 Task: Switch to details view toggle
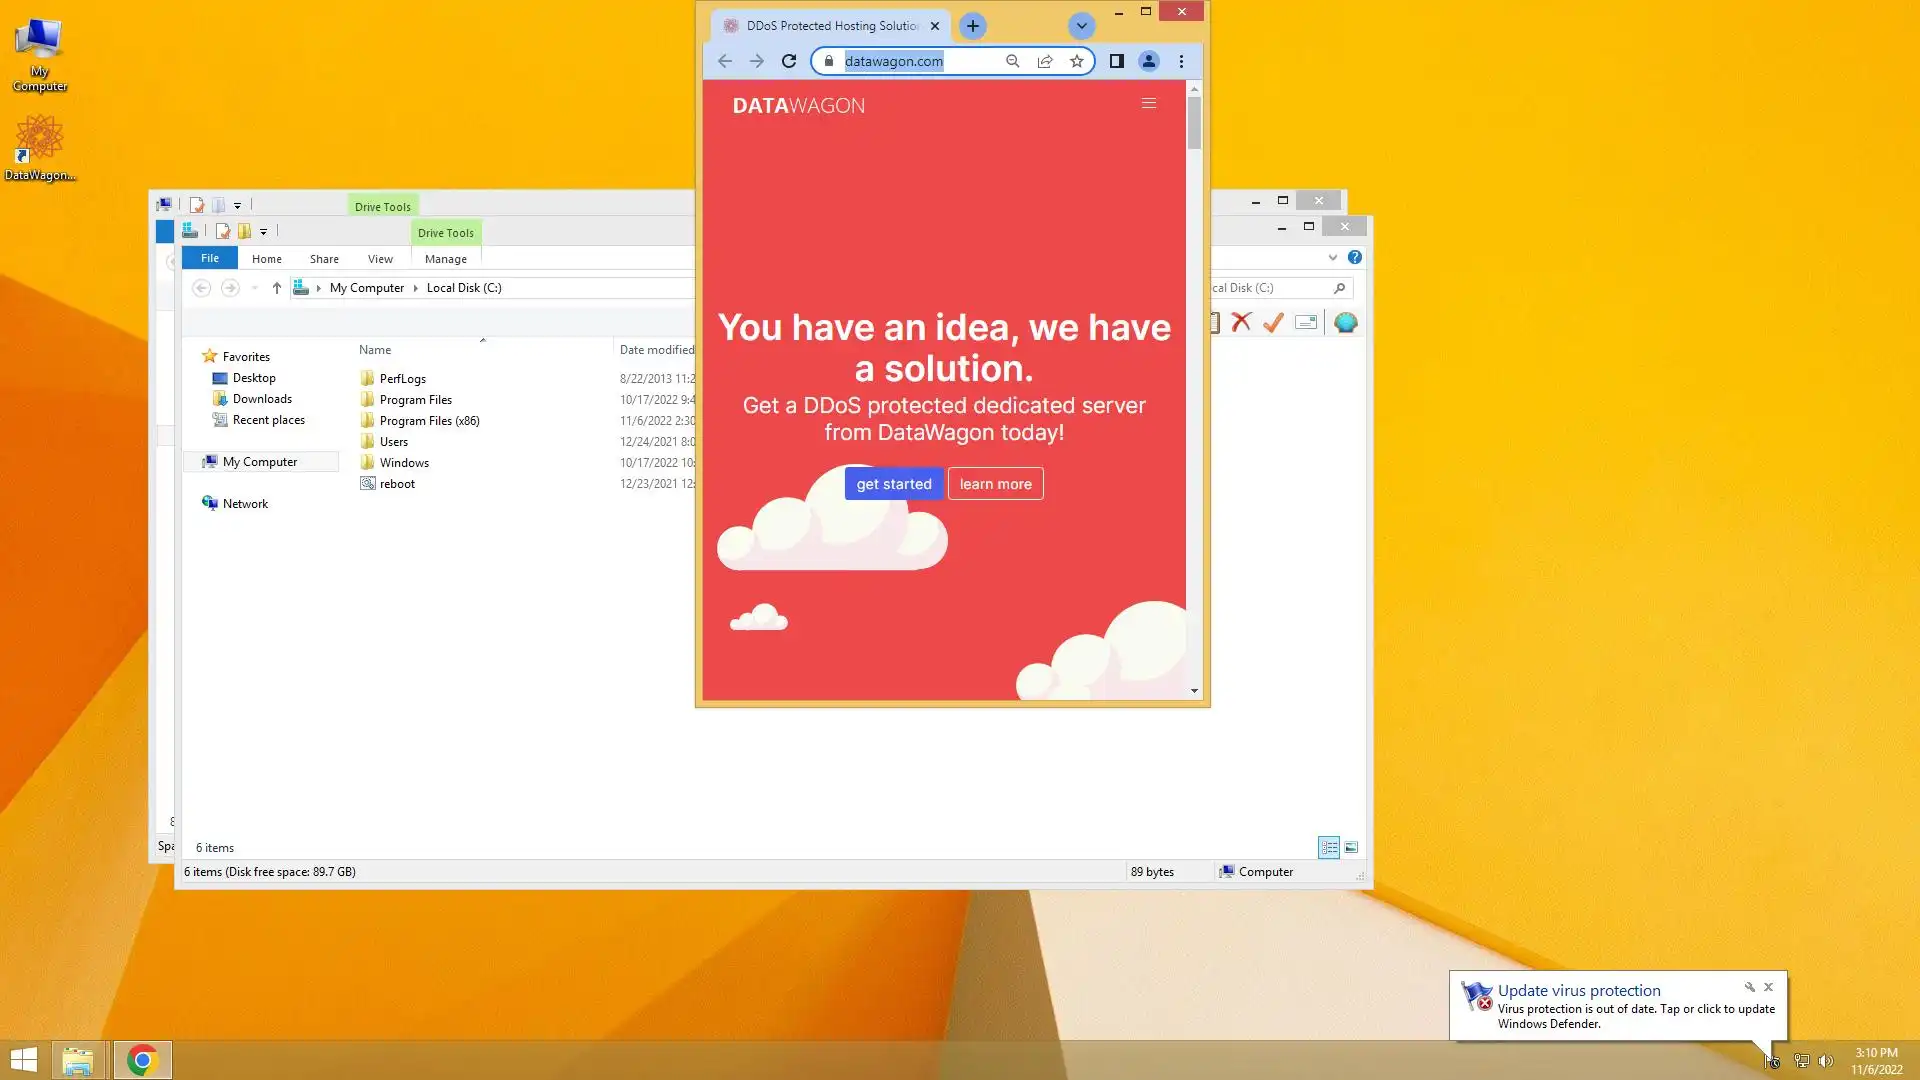[1329, 847]
